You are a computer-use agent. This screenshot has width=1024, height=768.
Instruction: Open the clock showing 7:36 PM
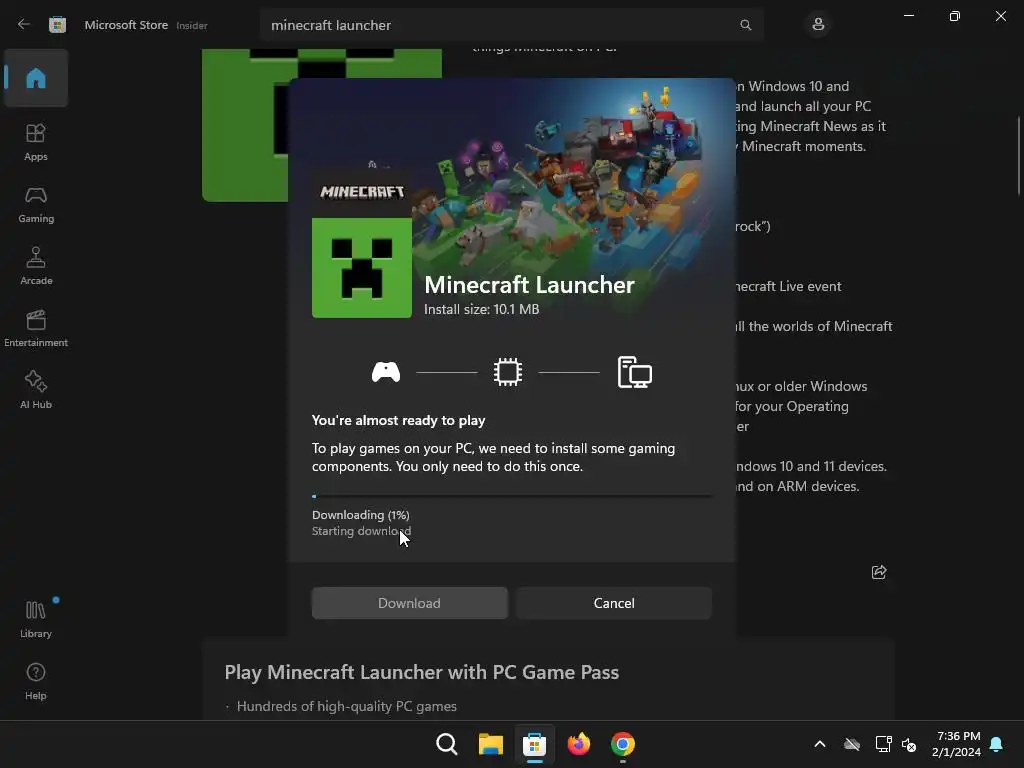tap(956, 744)
